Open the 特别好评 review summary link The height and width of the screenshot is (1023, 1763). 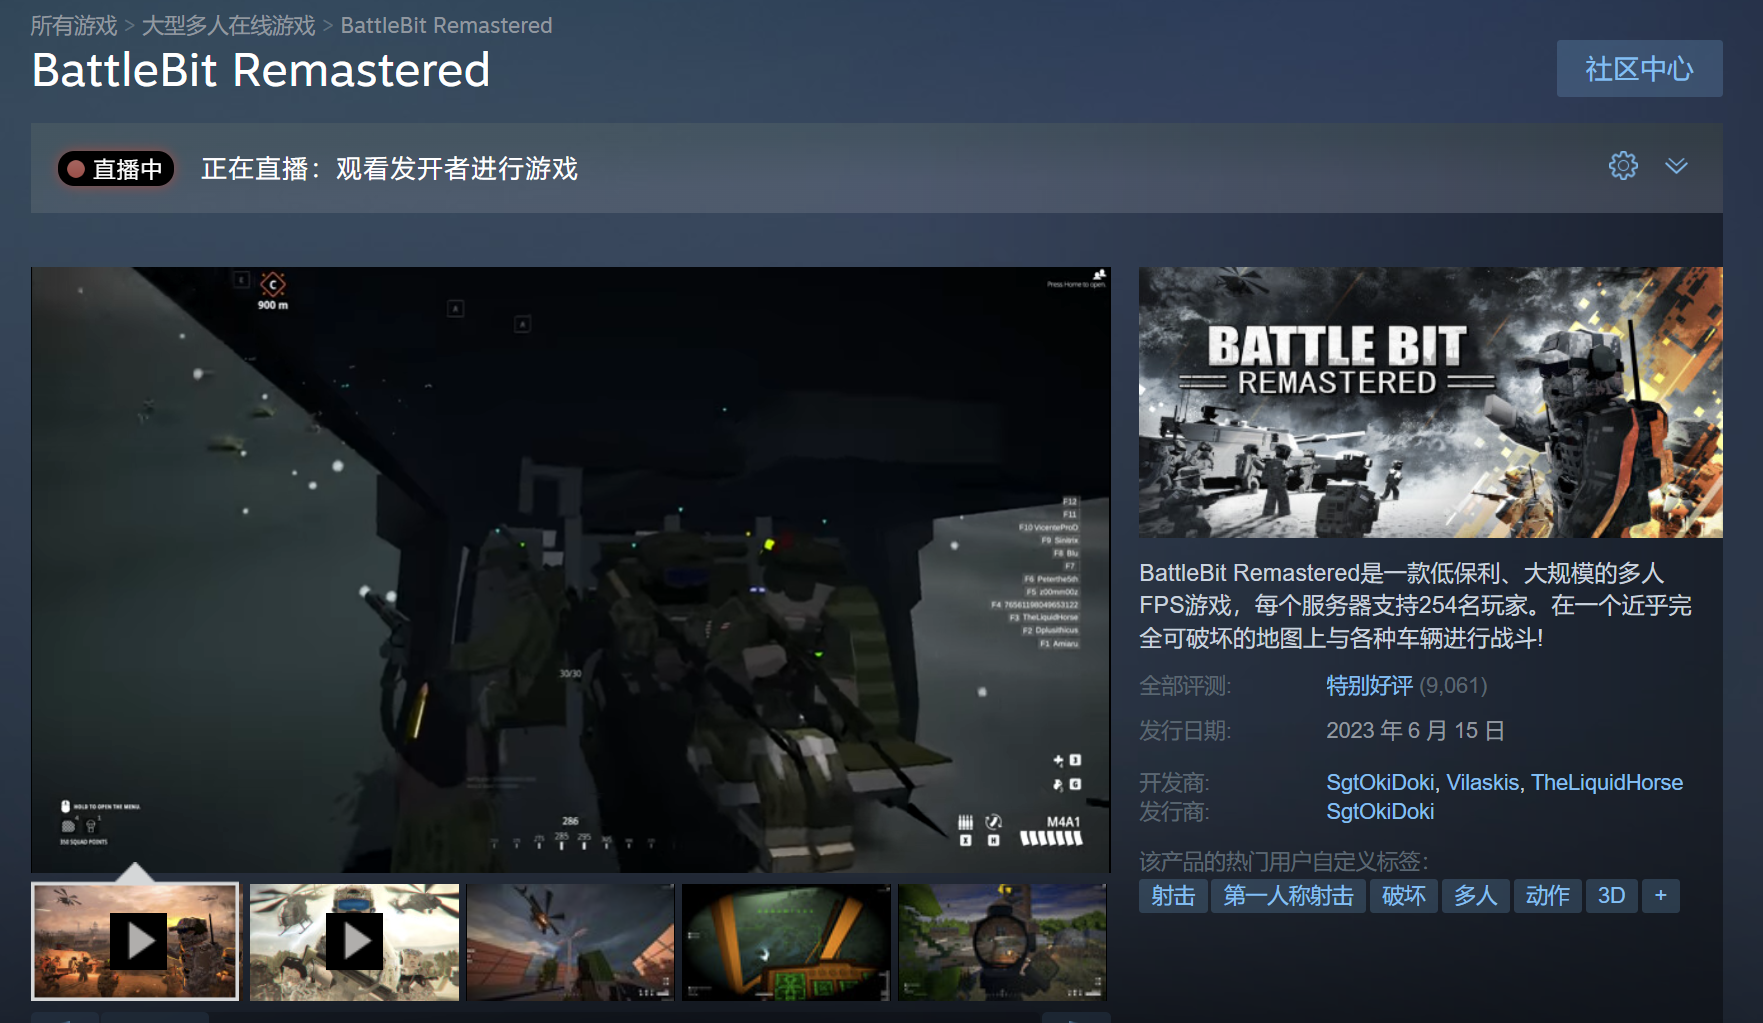point(1369,686)
